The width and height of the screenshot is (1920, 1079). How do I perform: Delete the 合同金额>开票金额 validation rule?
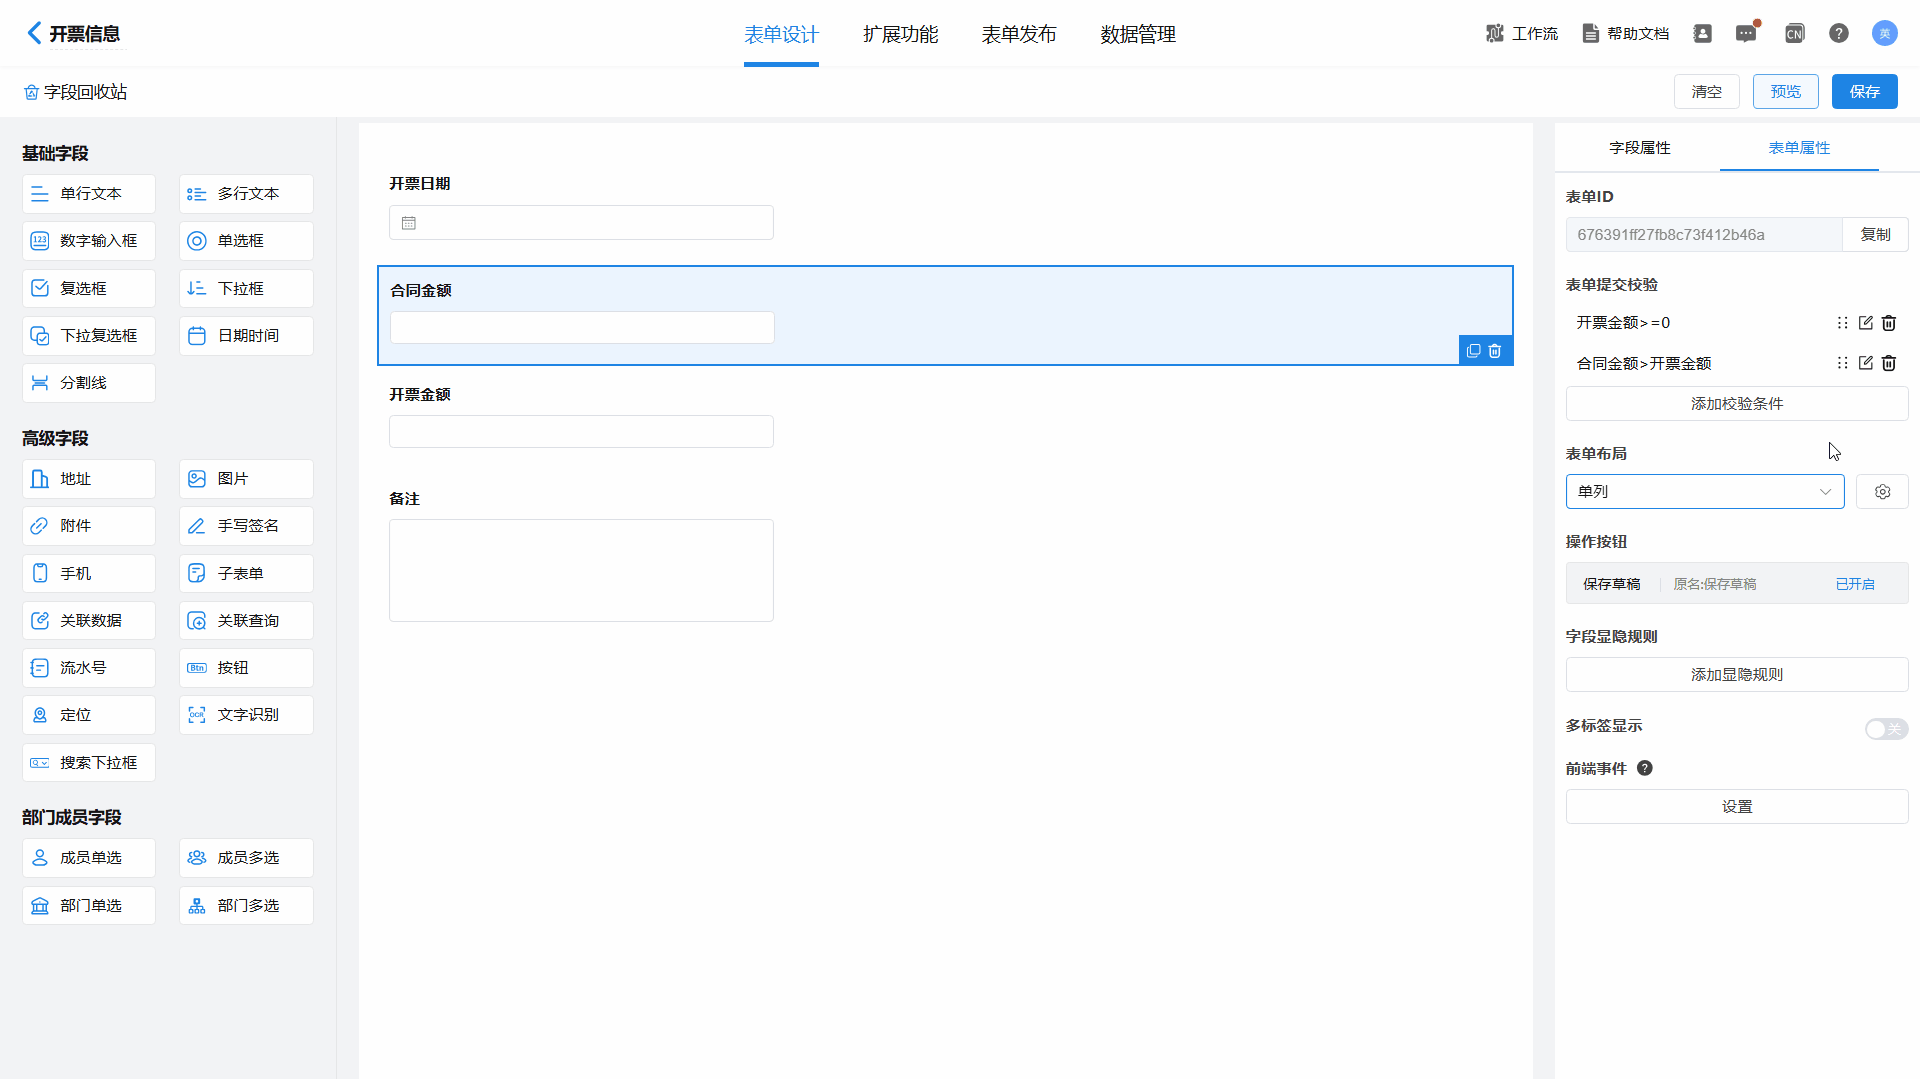pos(1889,363)
